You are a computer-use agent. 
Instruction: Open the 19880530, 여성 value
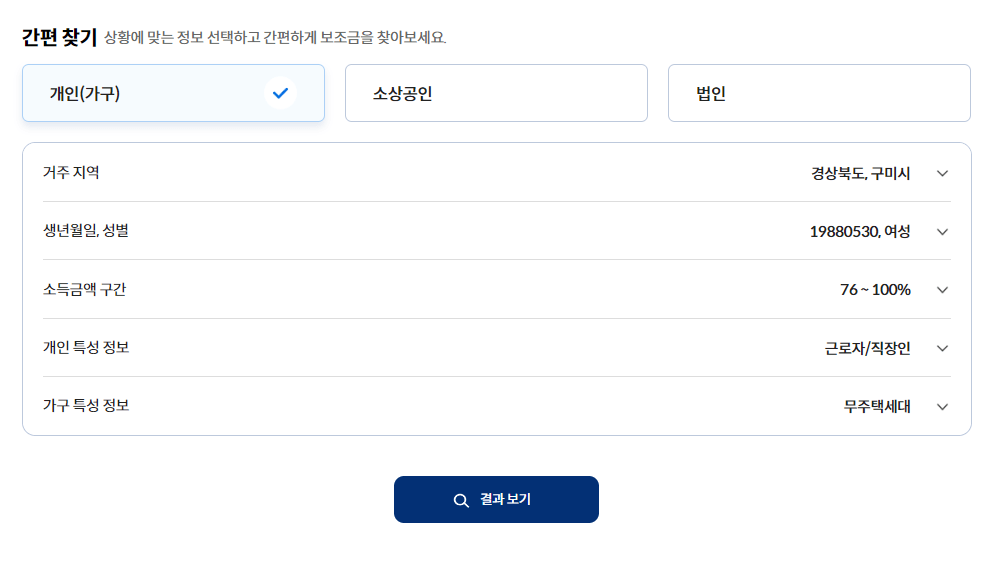pos(860,232)
